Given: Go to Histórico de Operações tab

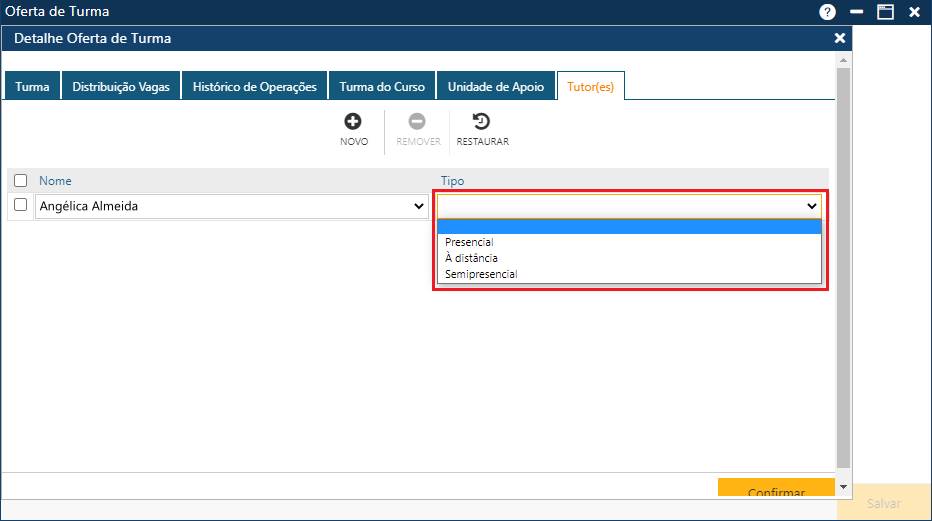Looking at the screenshot, I should 254,87.
